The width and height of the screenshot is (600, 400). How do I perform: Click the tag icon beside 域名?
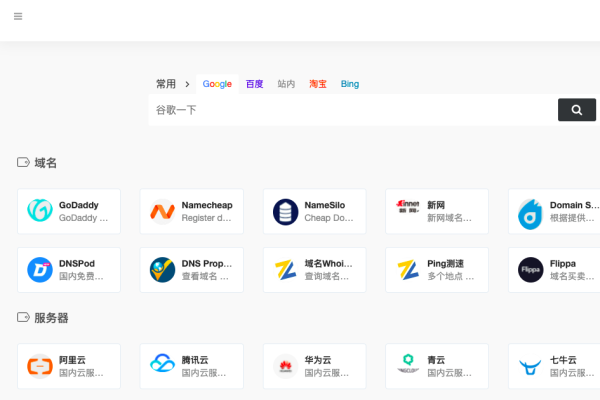point(23,162)
